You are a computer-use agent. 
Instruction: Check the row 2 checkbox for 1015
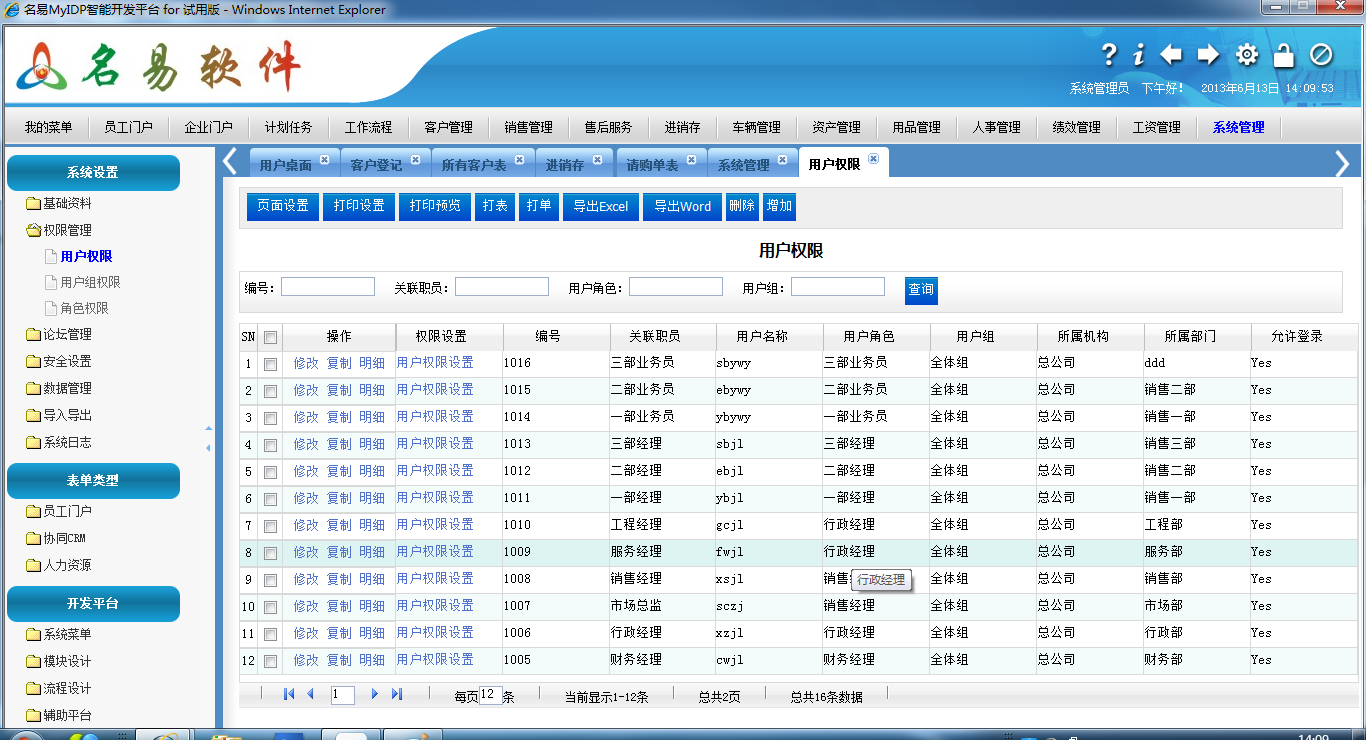[270, 392]
